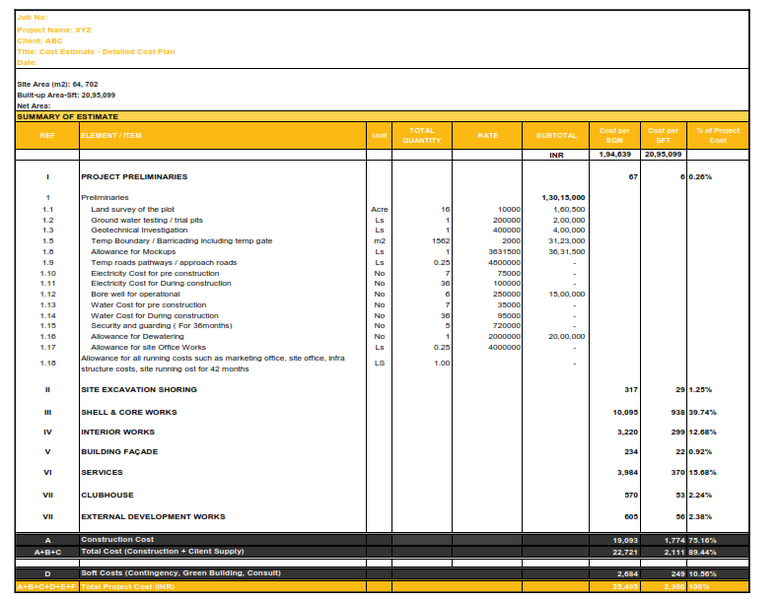Click the 'Allowance for Mockups' item
The height and width of the screenshot is (600, 780).
(133, 252)
